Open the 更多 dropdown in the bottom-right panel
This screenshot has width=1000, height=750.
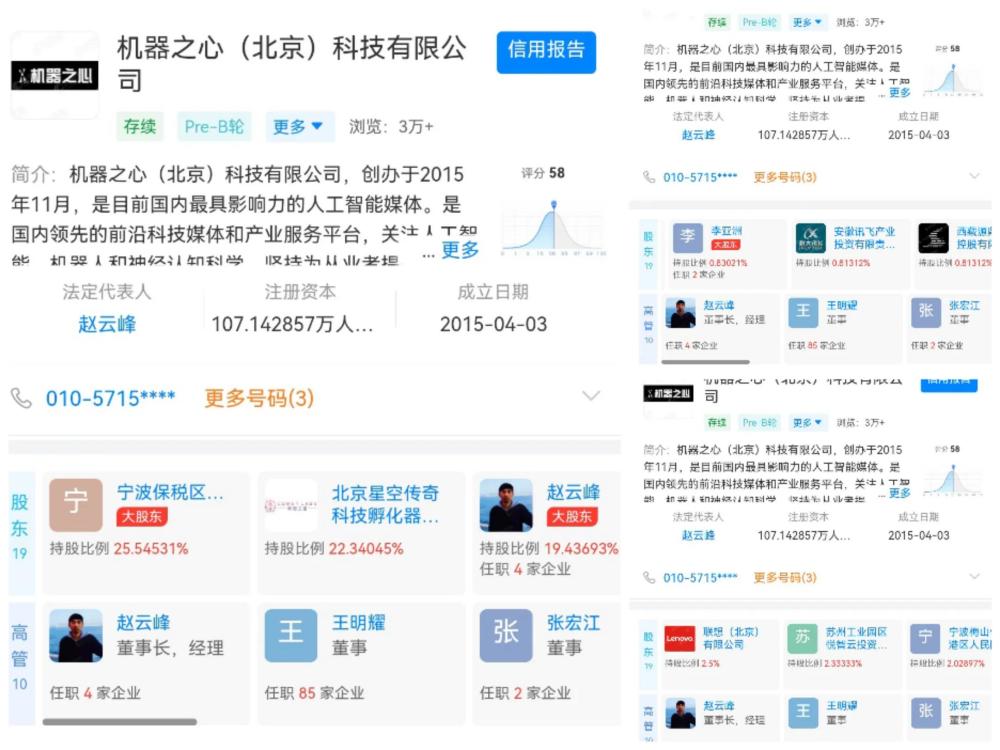(807, 423)
